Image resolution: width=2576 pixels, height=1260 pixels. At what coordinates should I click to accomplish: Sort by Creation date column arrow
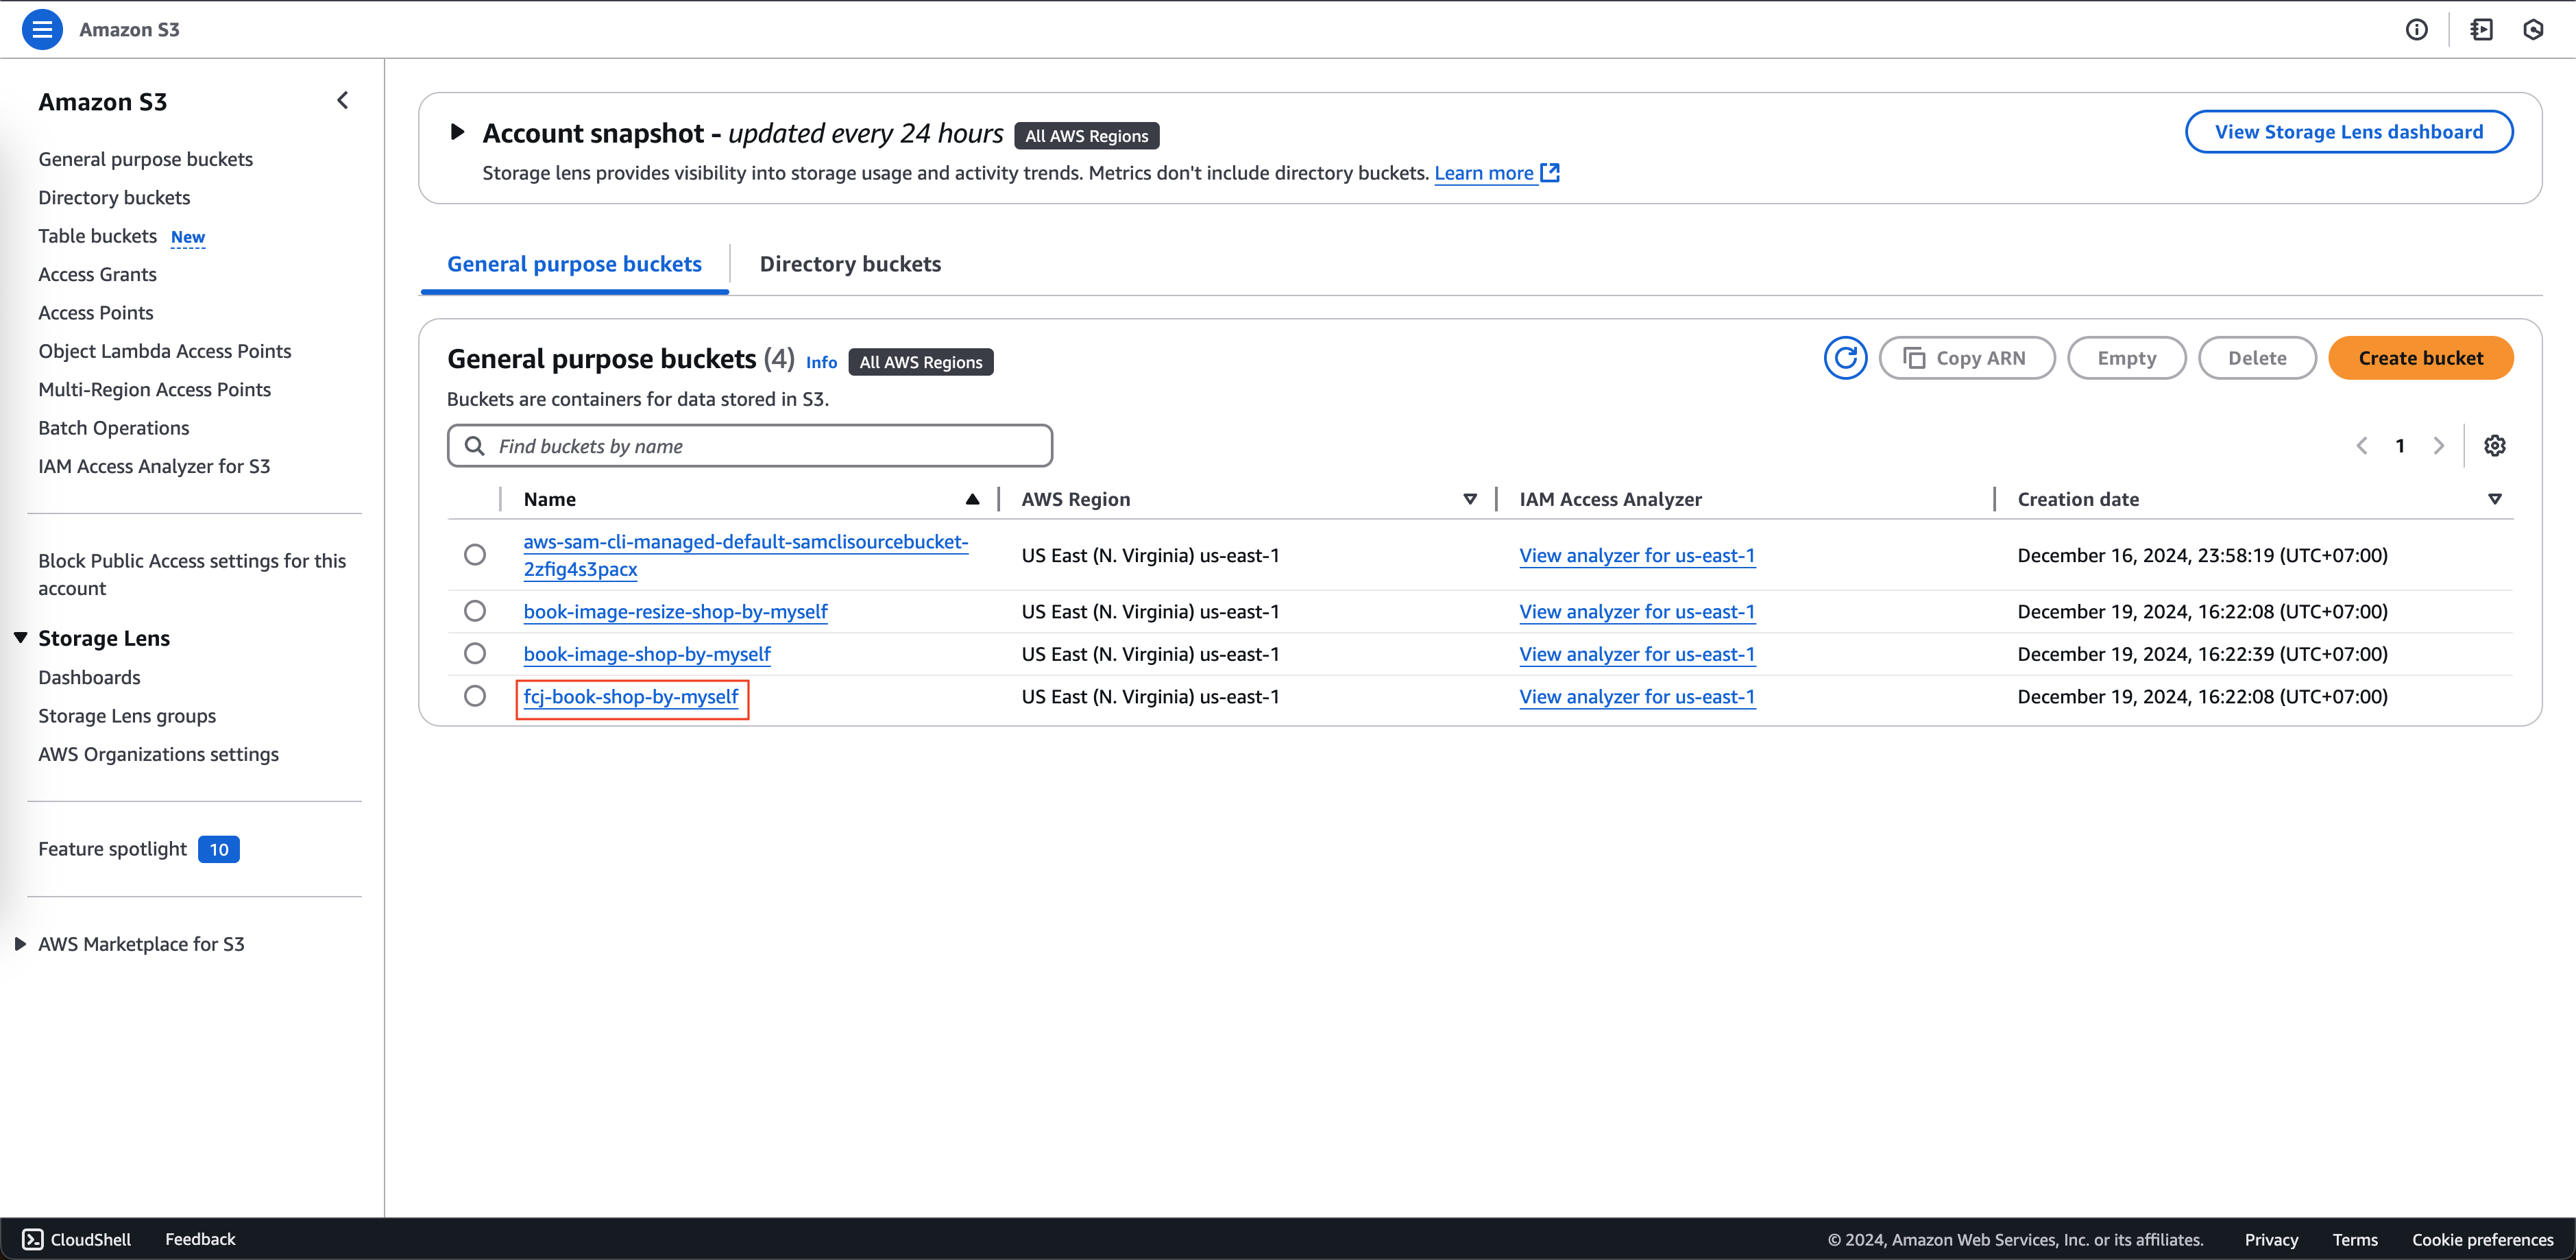[2495, 499]
